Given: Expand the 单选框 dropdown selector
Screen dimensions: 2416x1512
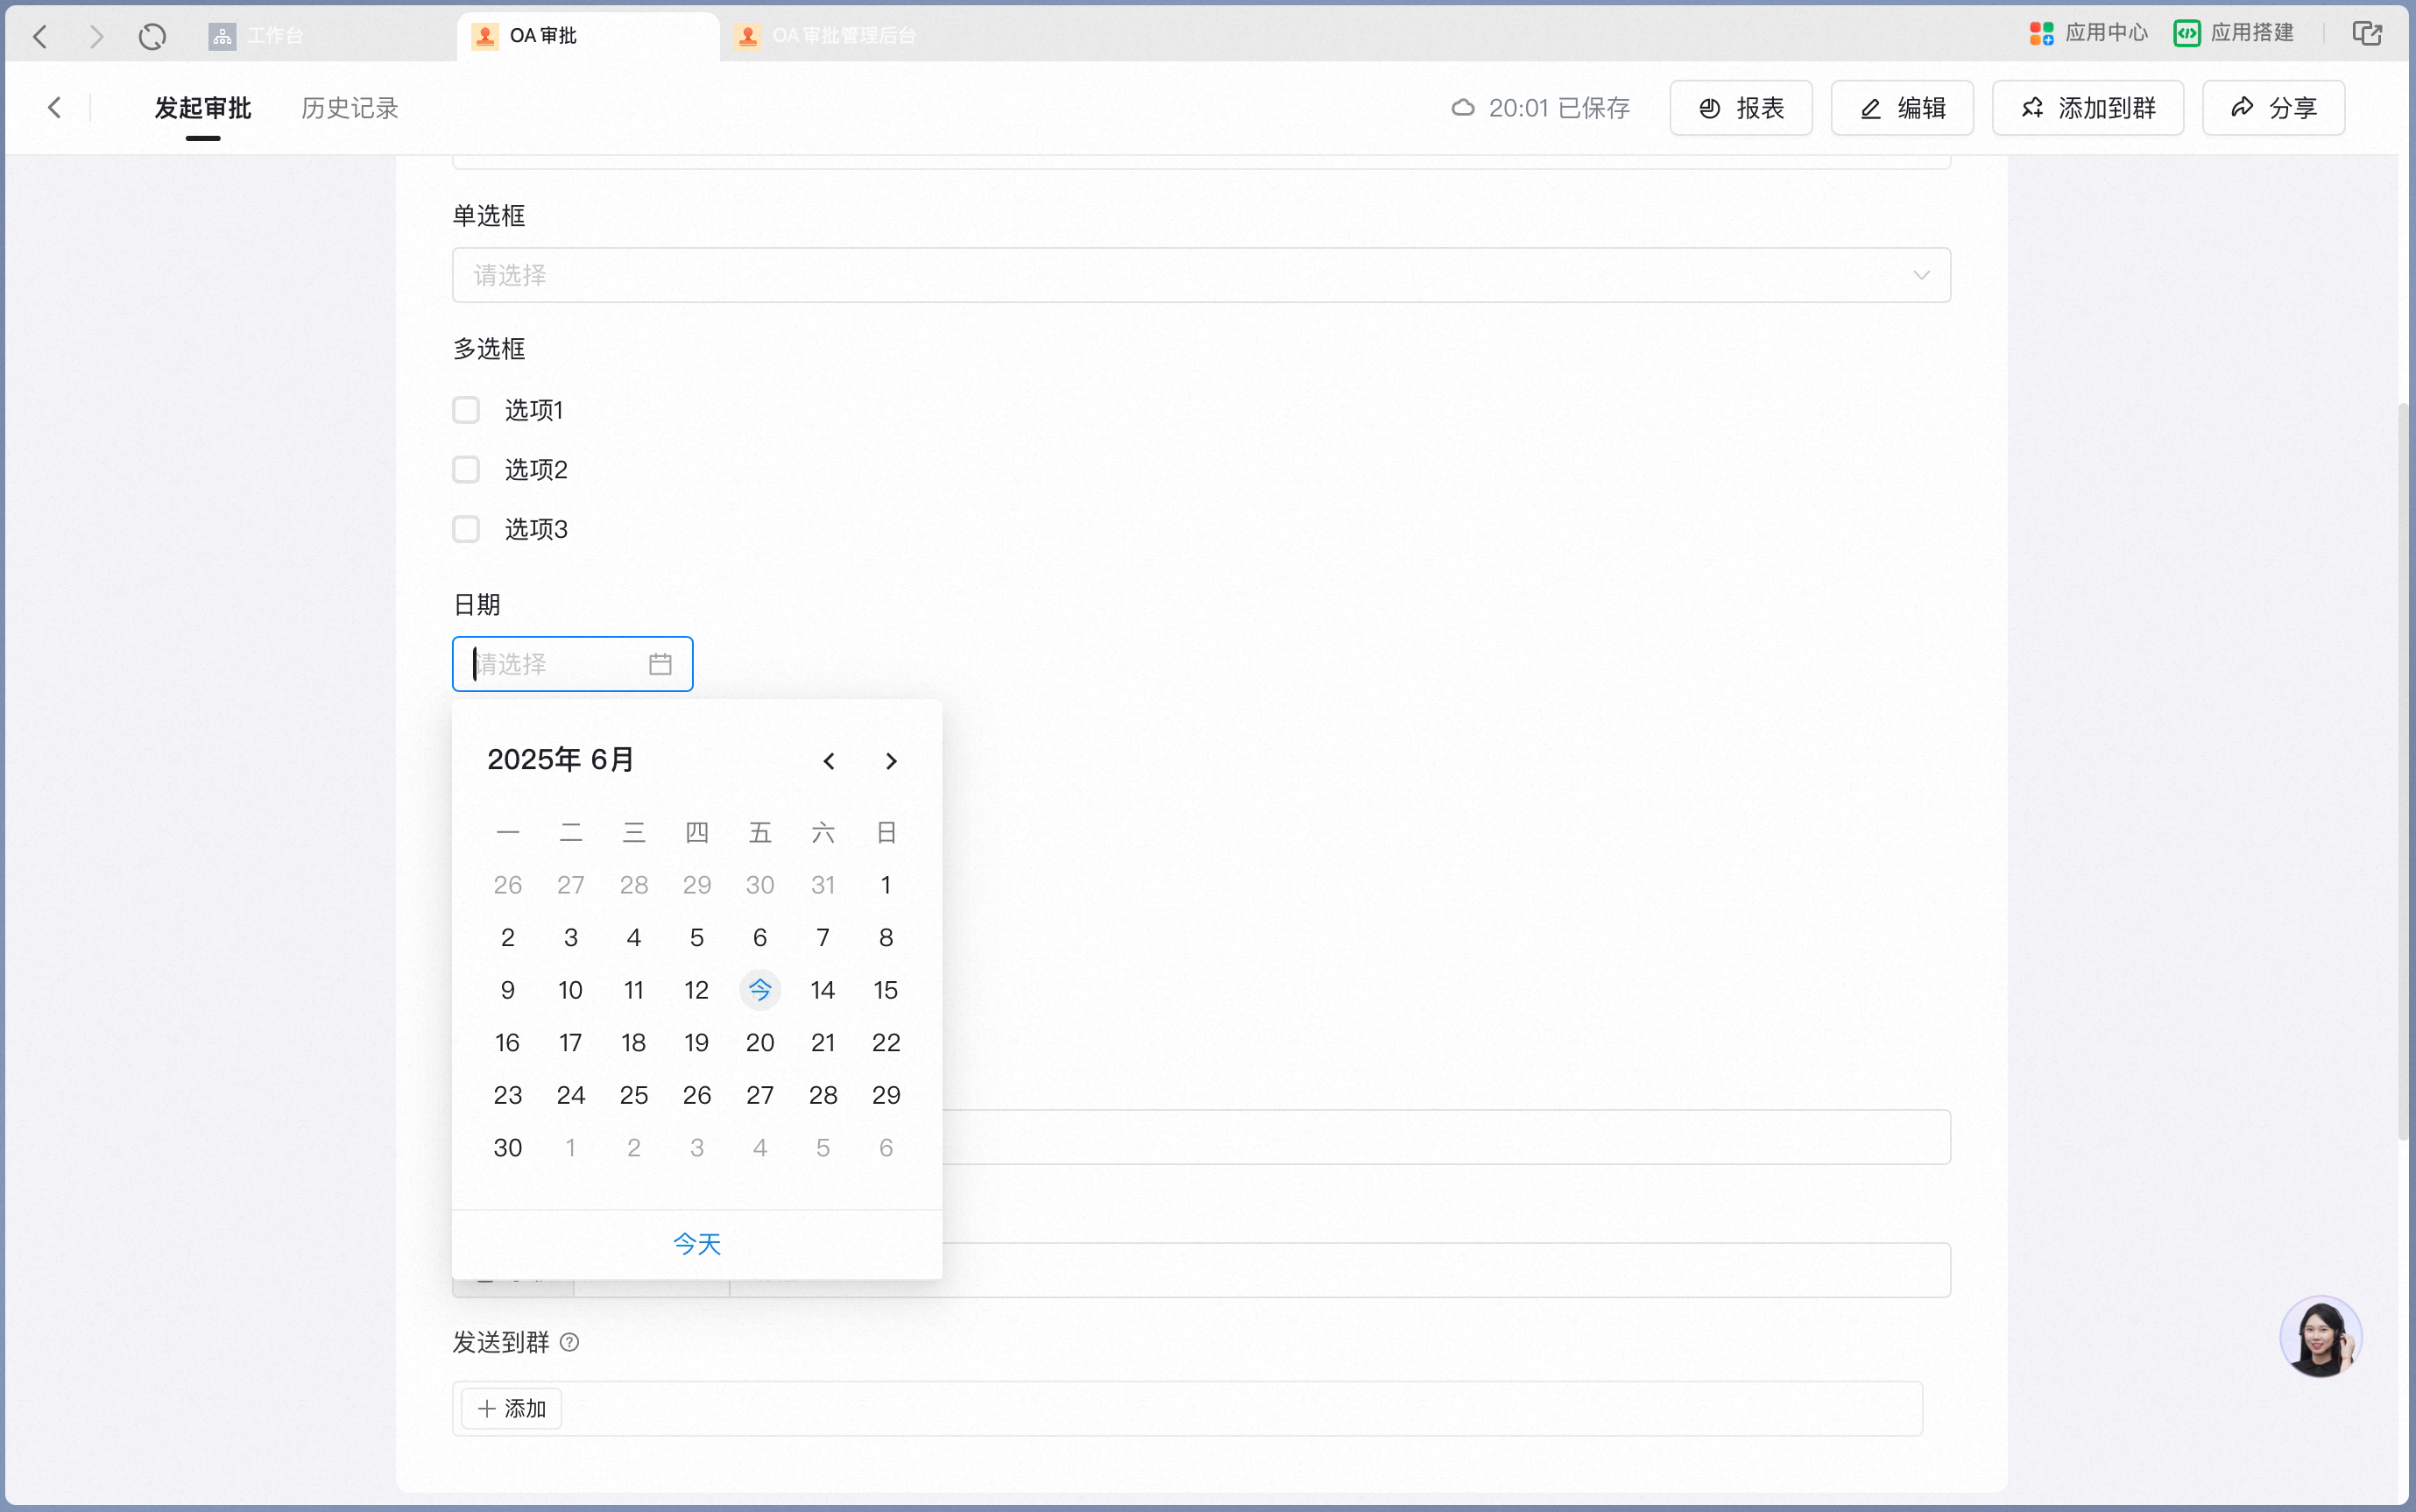Looking at the screenshot, I should [x=1201, y=275].
